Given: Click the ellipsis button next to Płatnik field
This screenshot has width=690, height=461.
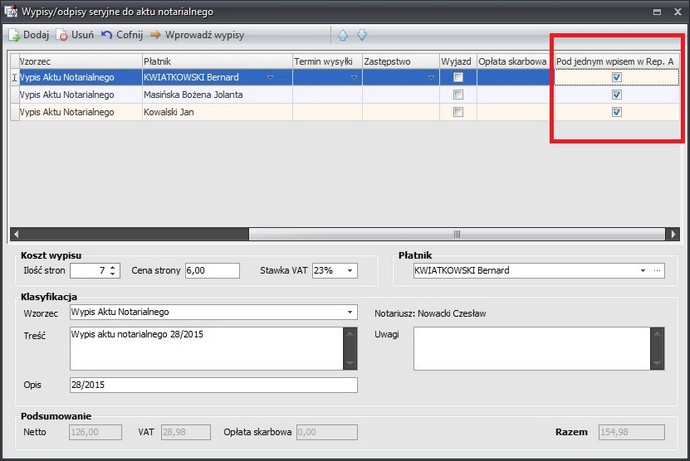Looking at the screenshot, I should 657,270.
